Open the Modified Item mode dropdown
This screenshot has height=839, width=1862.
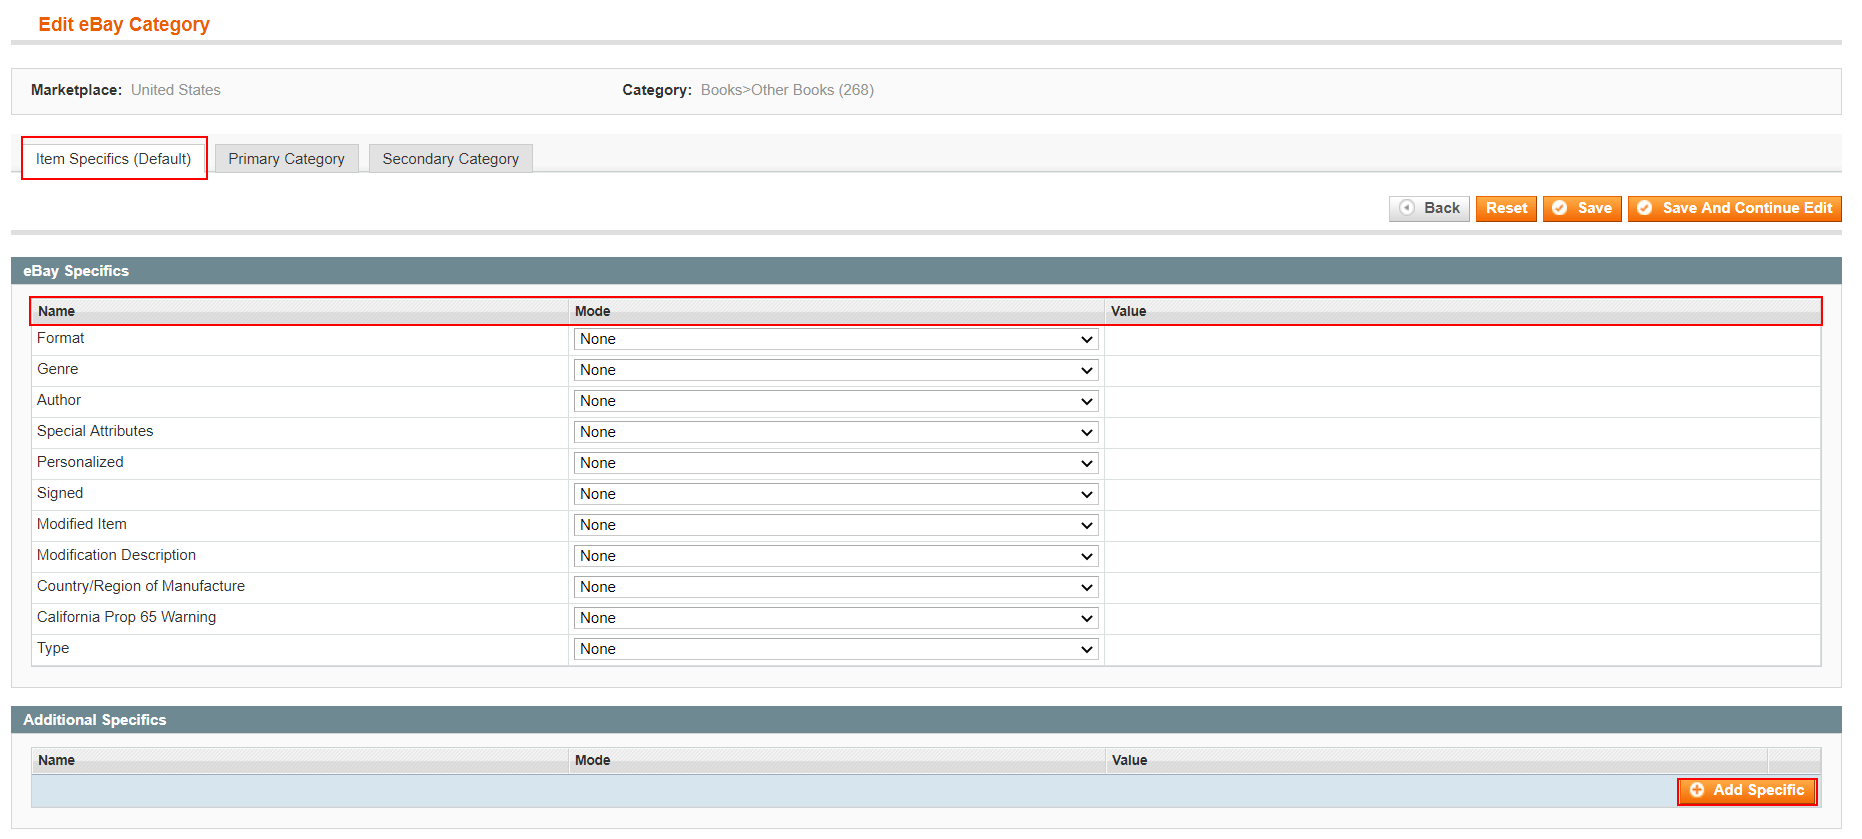[x=836, y=525]
